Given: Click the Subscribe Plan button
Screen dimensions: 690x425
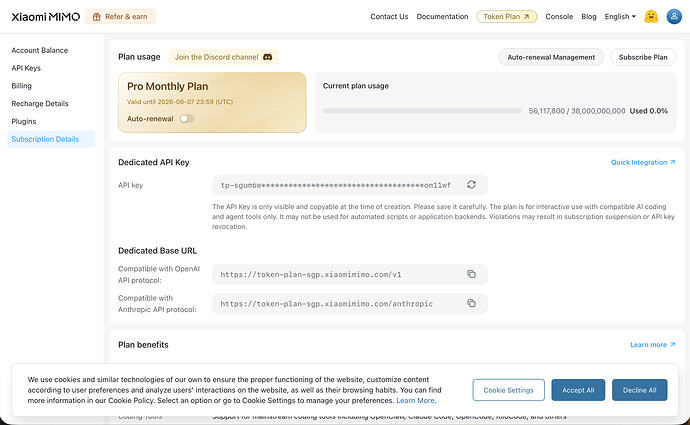Looking at the screenshot, I should (643, 57).
